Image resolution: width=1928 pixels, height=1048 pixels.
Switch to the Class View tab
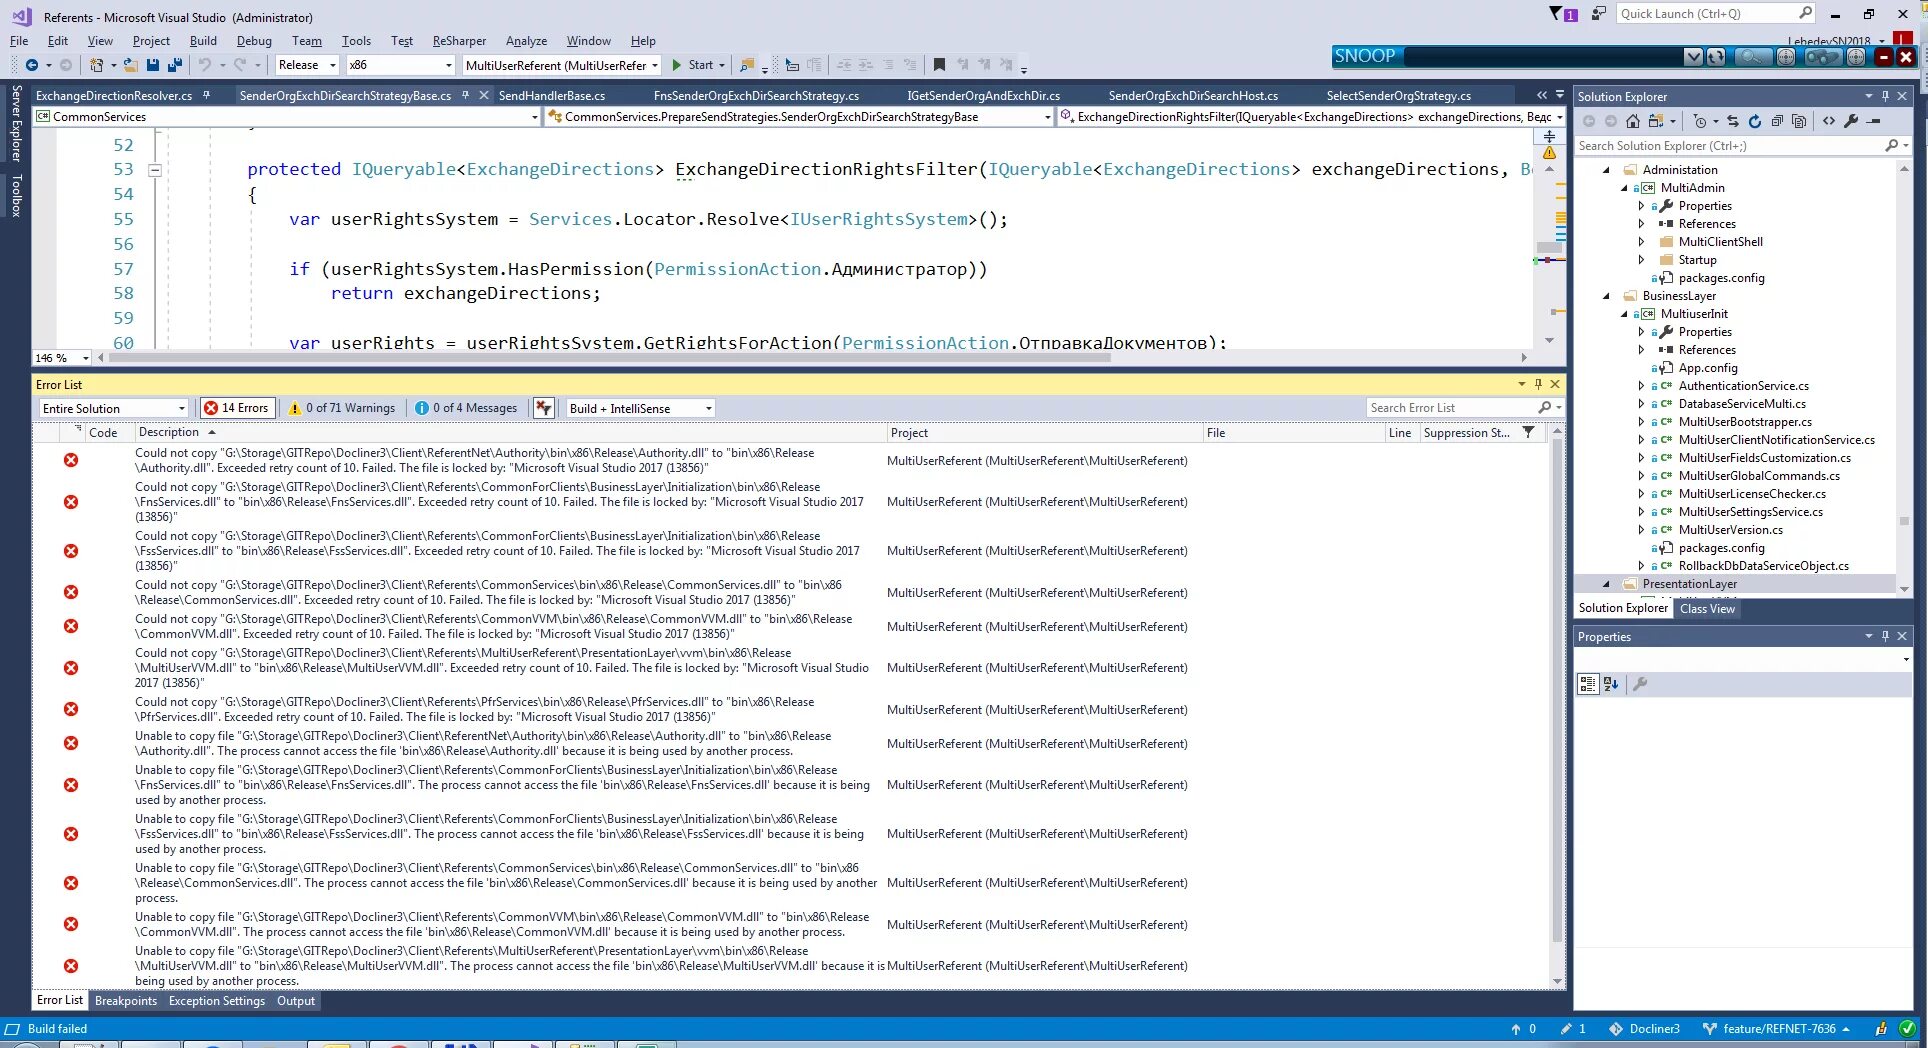coord(1707,608)
